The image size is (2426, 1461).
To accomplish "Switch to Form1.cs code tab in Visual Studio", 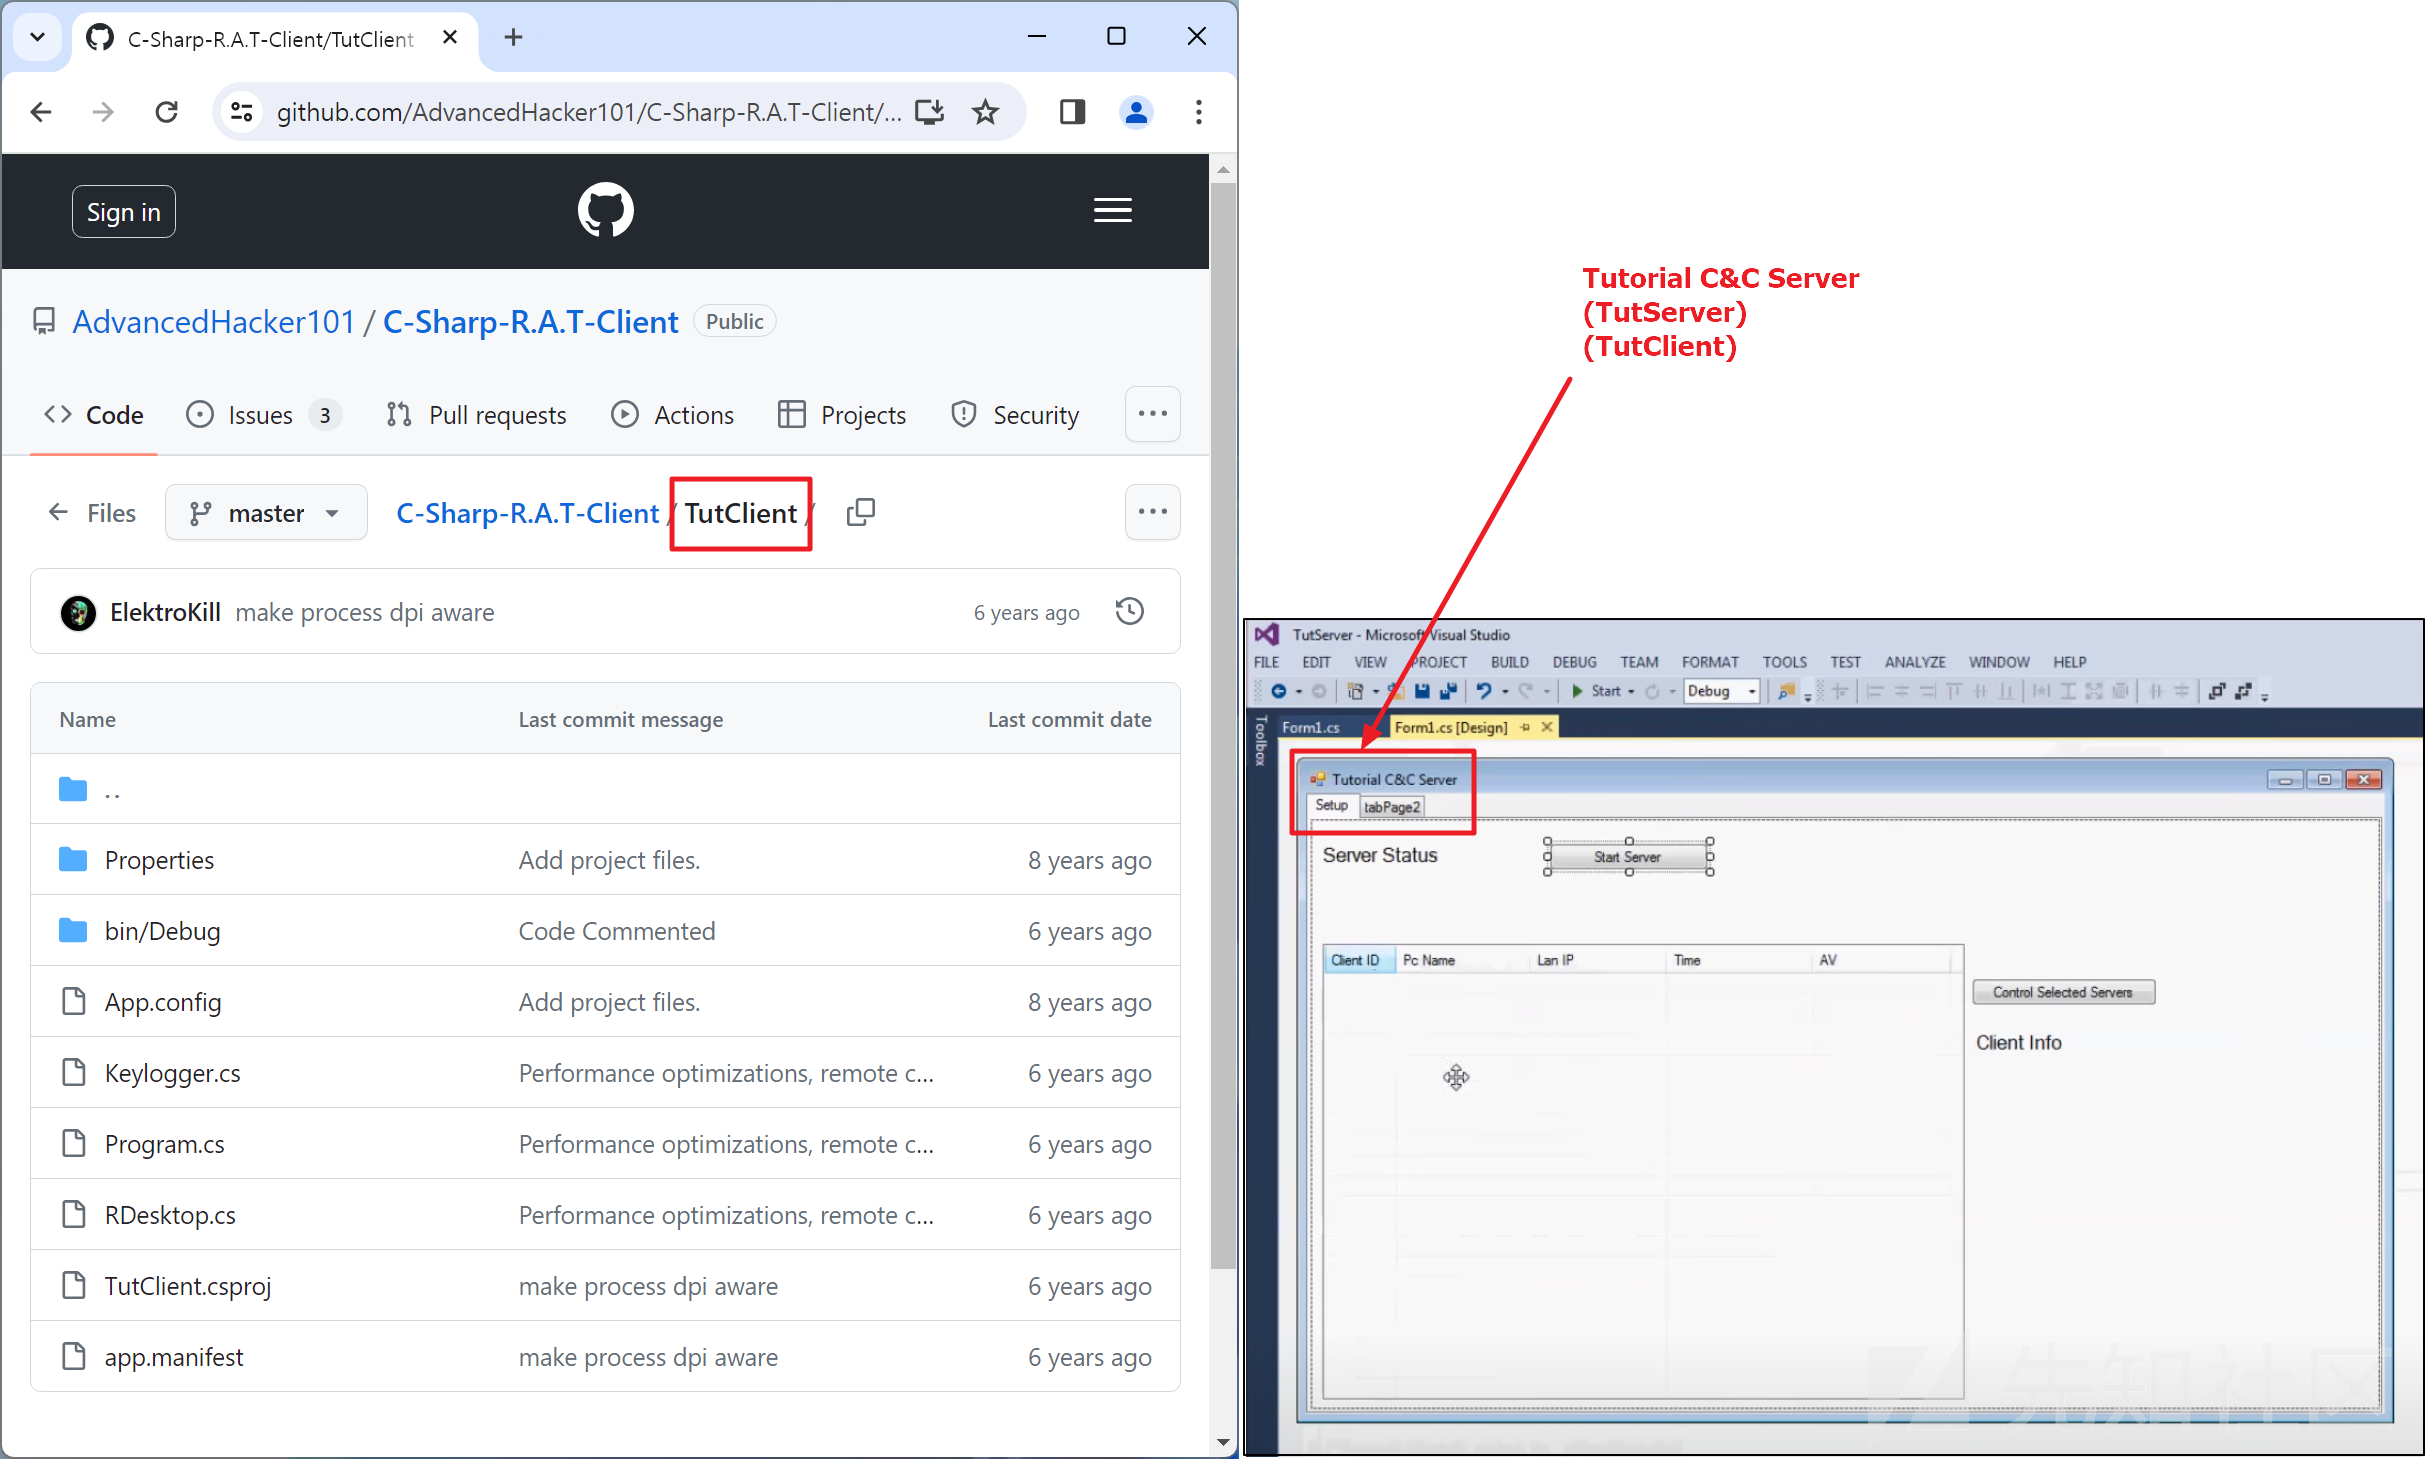I will 1310,727.
